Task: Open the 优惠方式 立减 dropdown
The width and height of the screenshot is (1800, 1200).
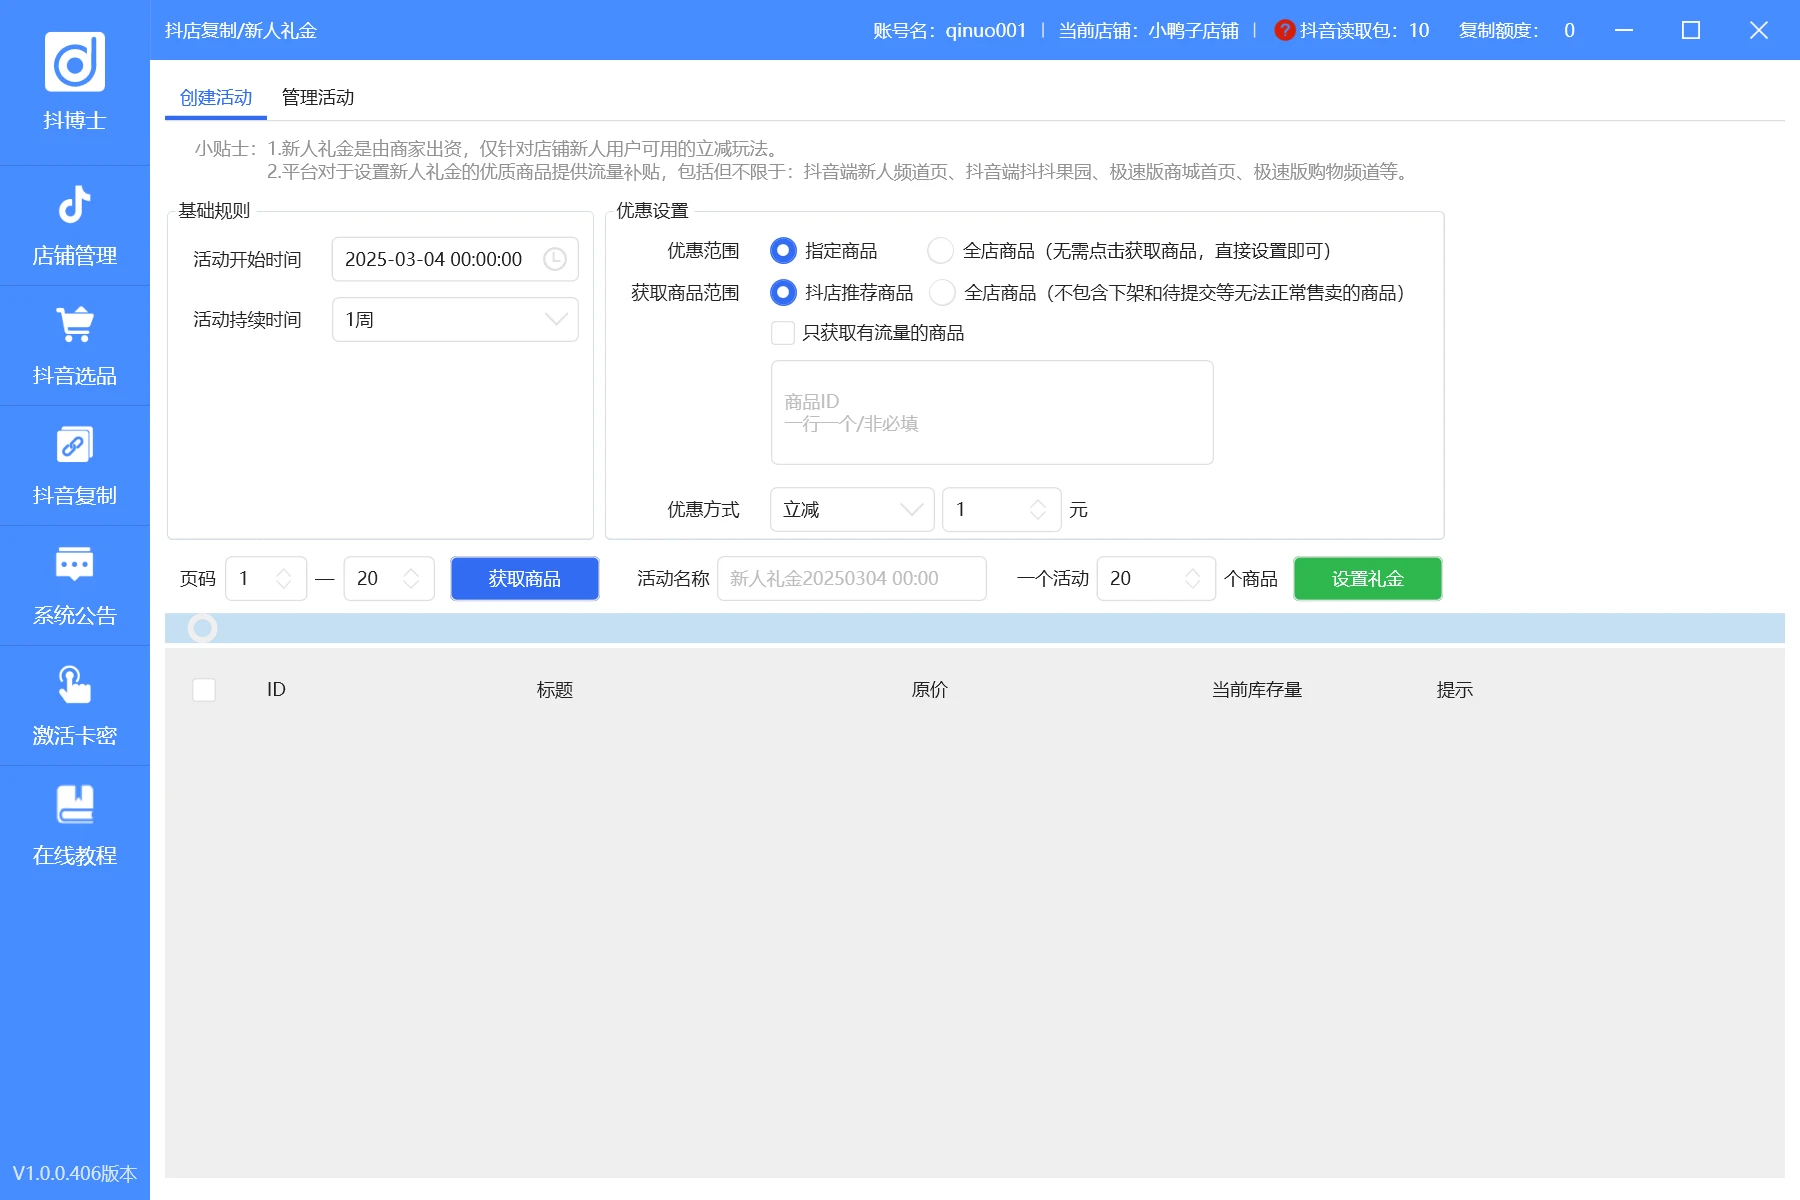Action: [x=852, y=510]
